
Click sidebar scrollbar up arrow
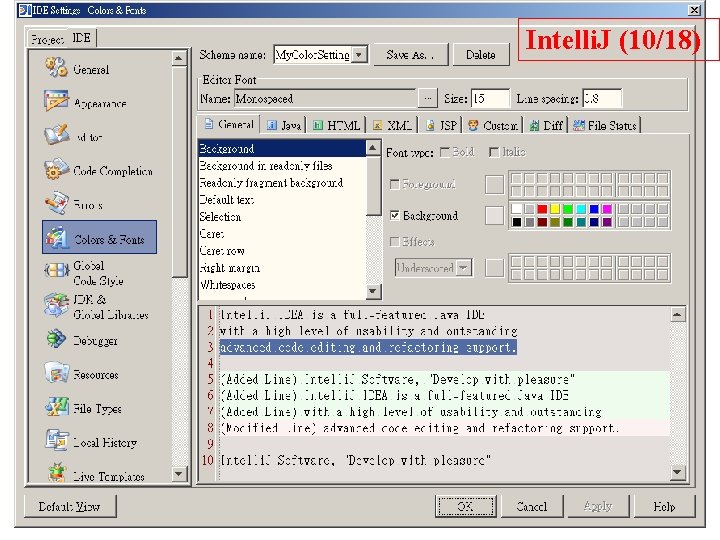coord(179,58)
